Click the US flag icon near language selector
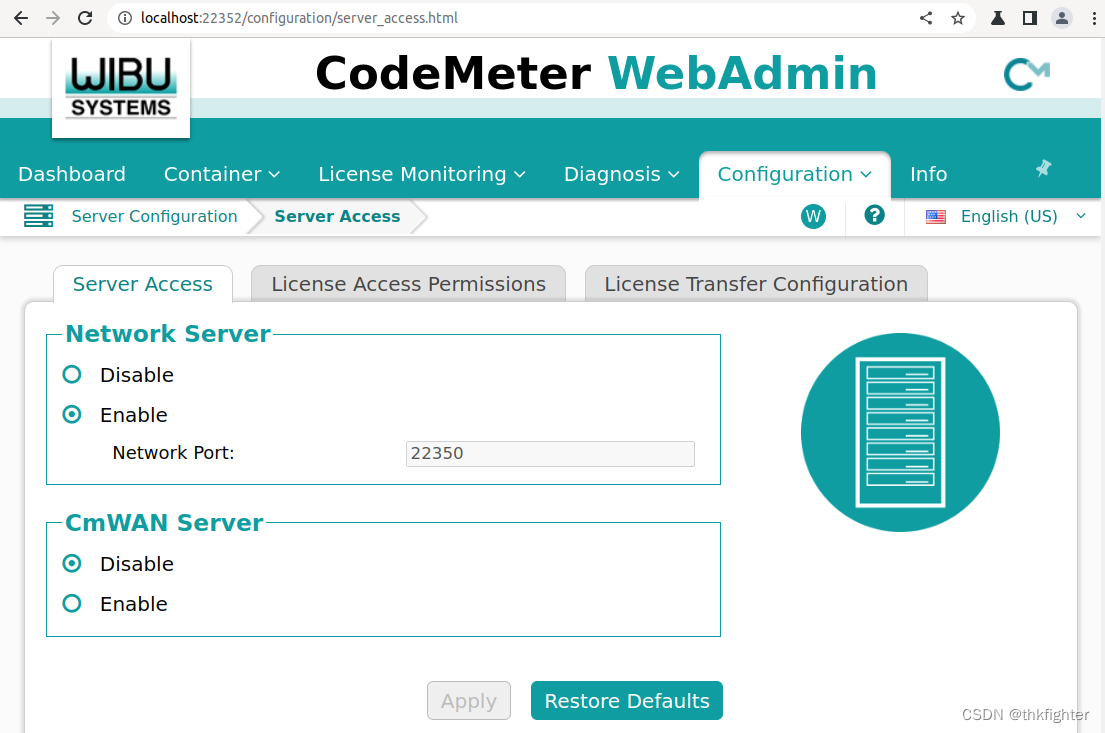 click(x=935, y=216)
